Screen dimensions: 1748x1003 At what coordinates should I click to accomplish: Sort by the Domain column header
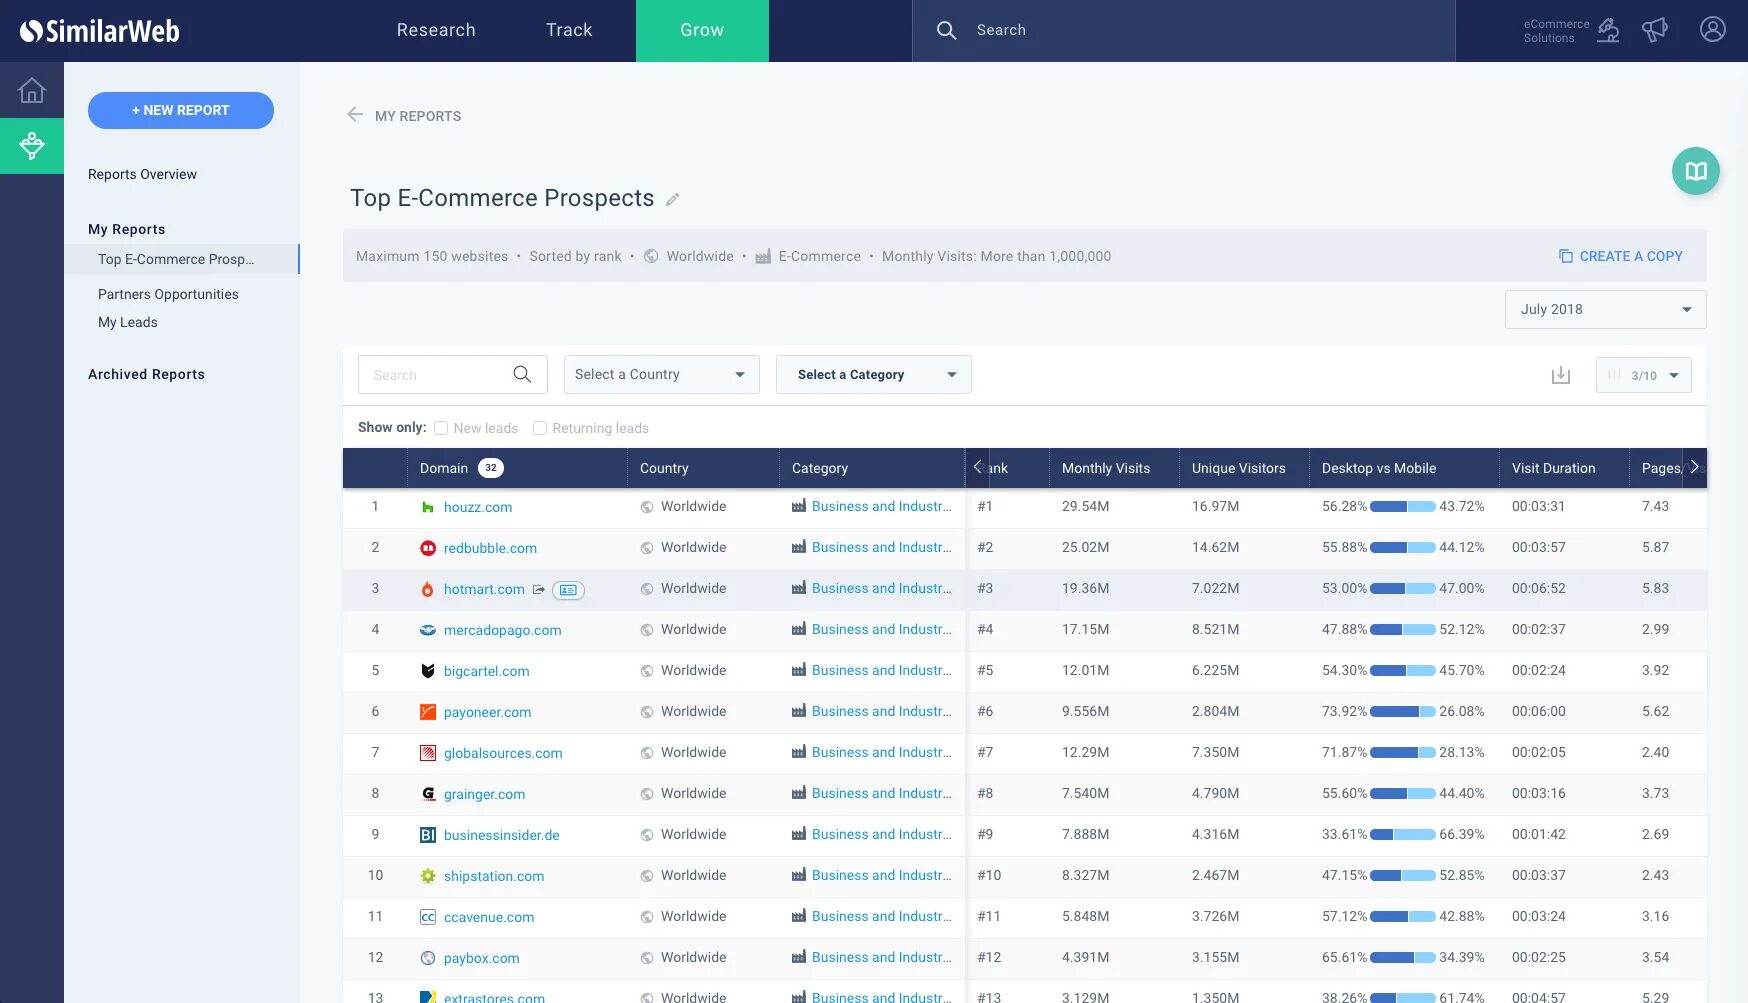pos(444,468)
